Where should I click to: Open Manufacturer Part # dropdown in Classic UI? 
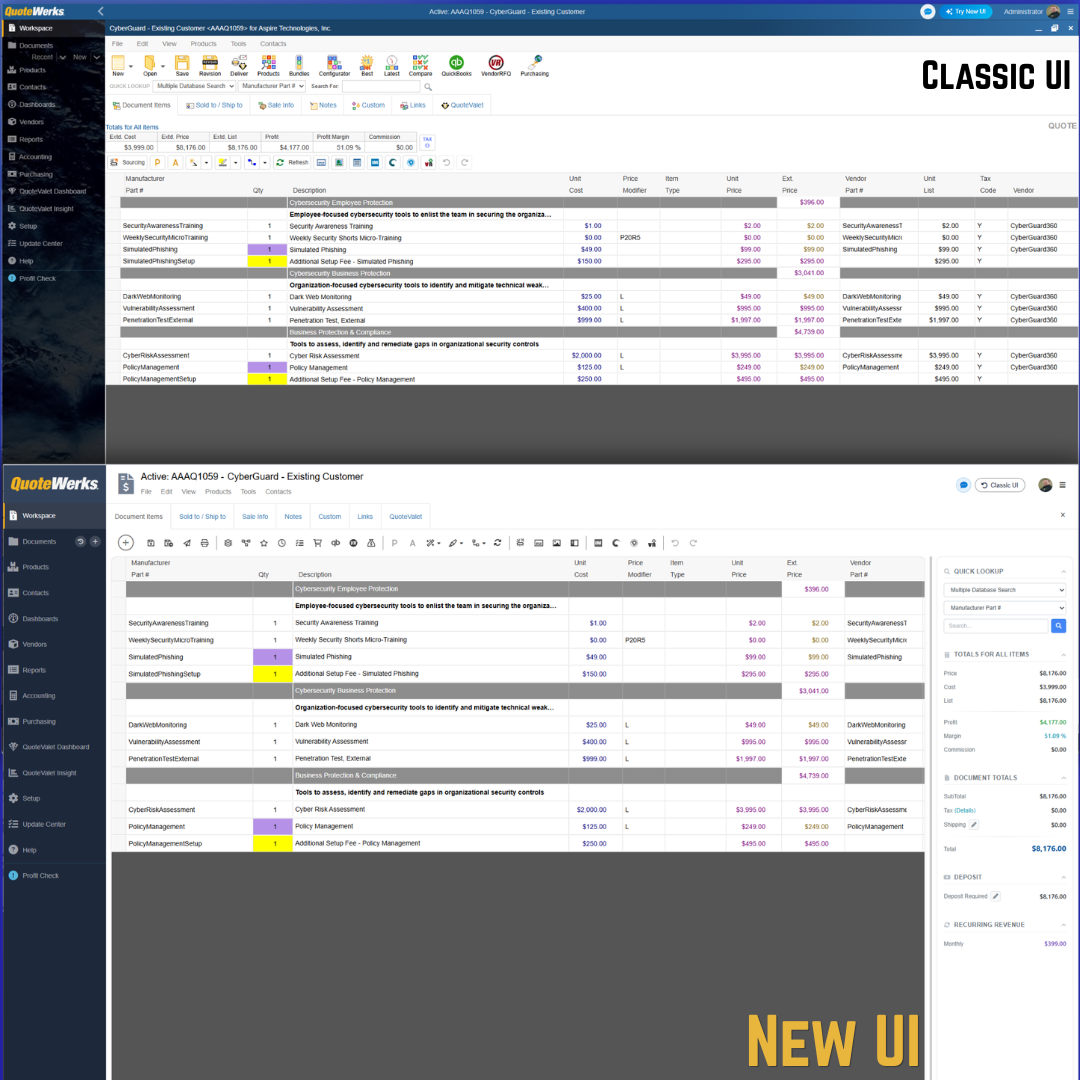click(272, 86)
